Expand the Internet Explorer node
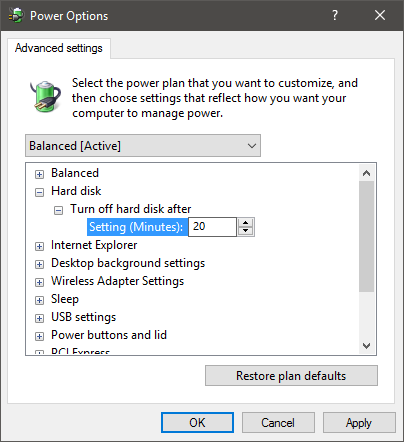The height and width of the screenshot is (442, 404). [39, 246]
